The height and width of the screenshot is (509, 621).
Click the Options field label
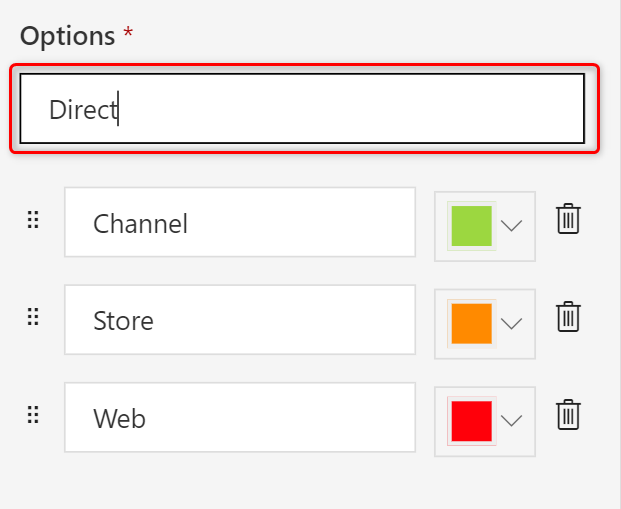click(67, 36)
